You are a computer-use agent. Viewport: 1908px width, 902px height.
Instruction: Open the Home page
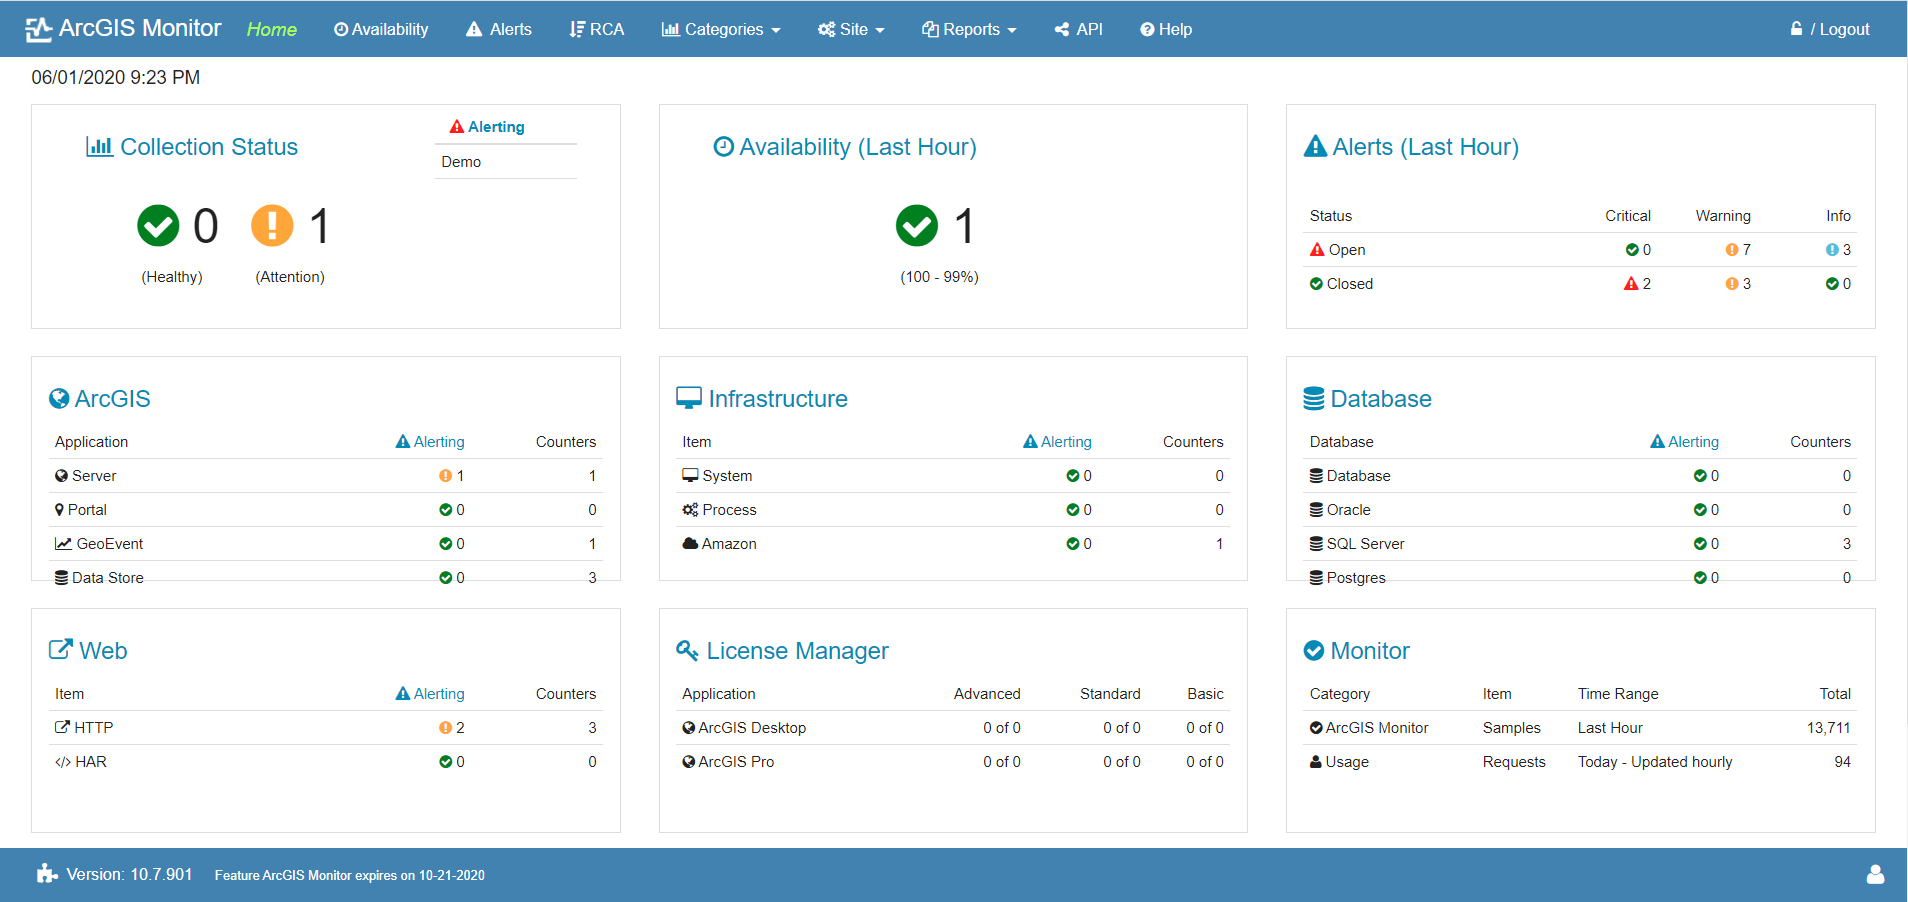point(272,30)
